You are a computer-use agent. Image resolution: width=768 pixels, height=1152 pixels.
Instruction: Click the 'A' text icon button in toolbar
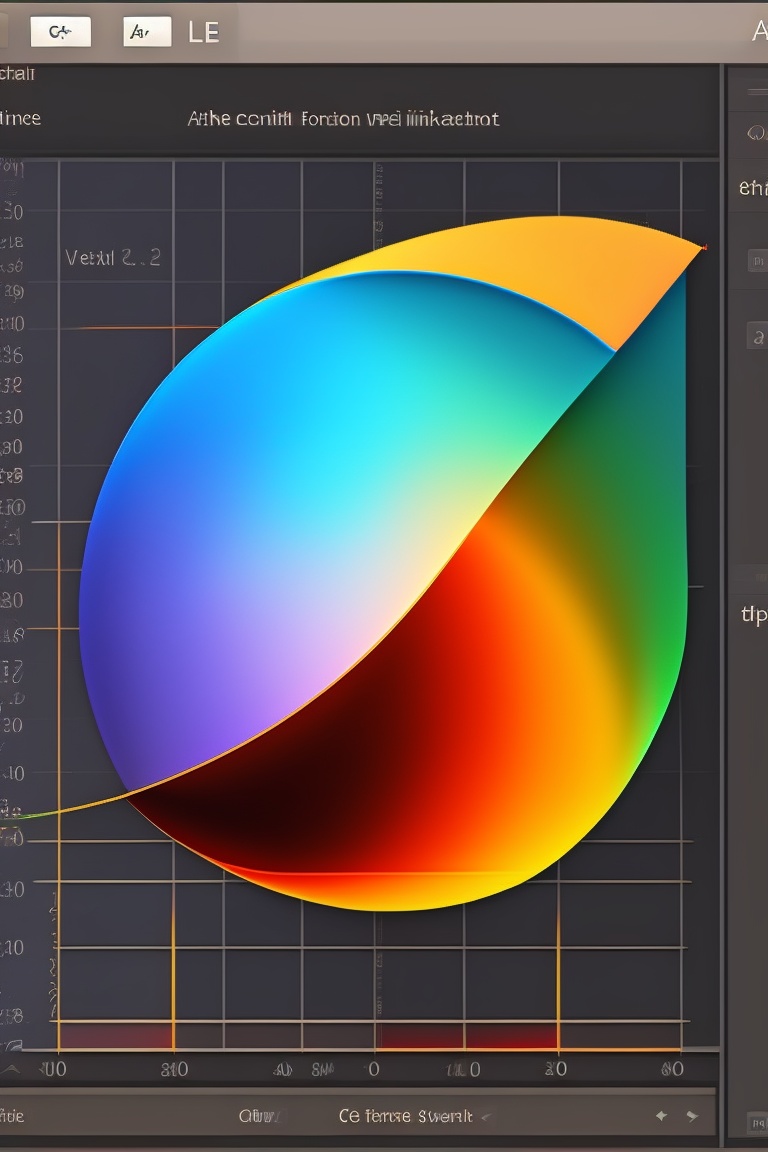(x=147, y=32)
